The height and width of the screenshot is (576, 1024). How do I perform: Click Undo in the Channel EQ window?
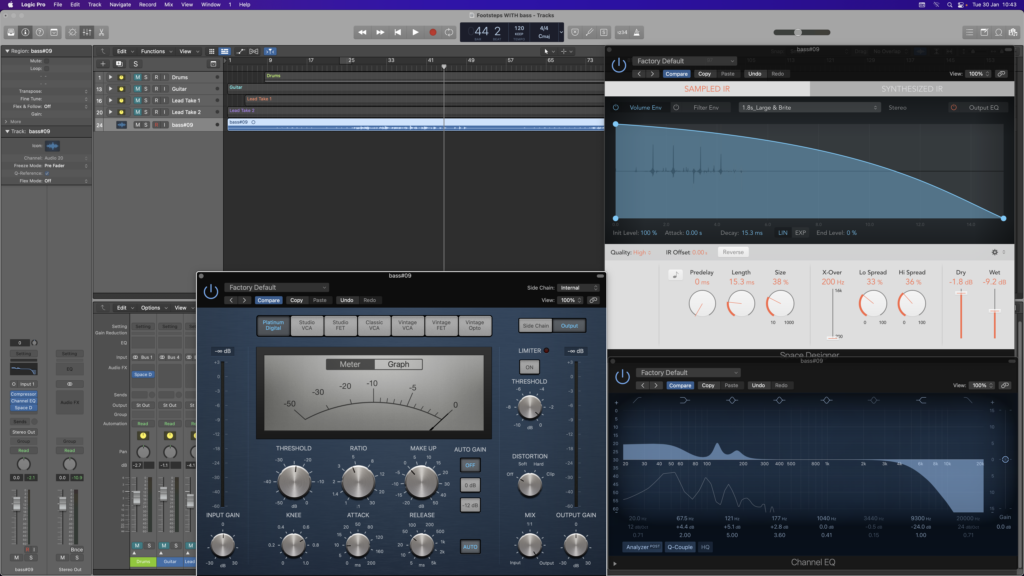(758, 385)
